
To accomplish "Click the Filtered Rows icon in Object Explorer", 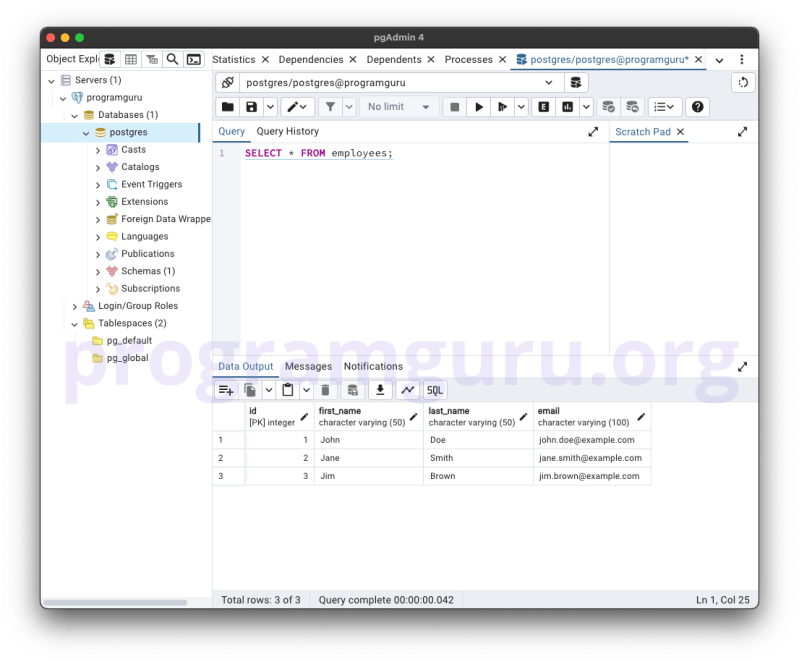I will [x=152, y=59].
